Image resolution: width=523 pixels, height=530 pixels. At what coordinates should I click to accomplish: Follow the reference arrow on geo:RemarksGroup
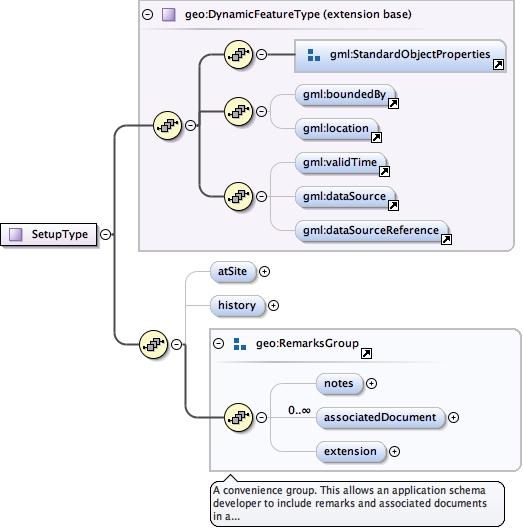[366, 354]
